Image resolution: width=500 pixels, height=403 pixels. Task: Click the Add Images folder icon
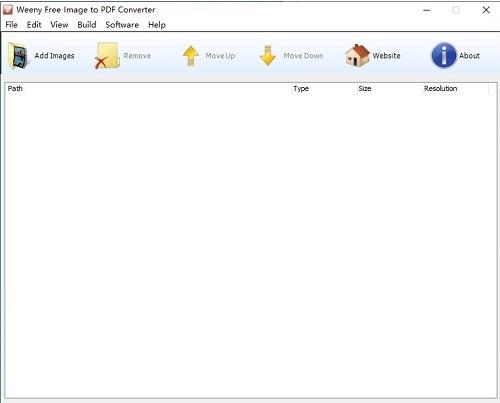pyautogui.click(x=18, y=56)
